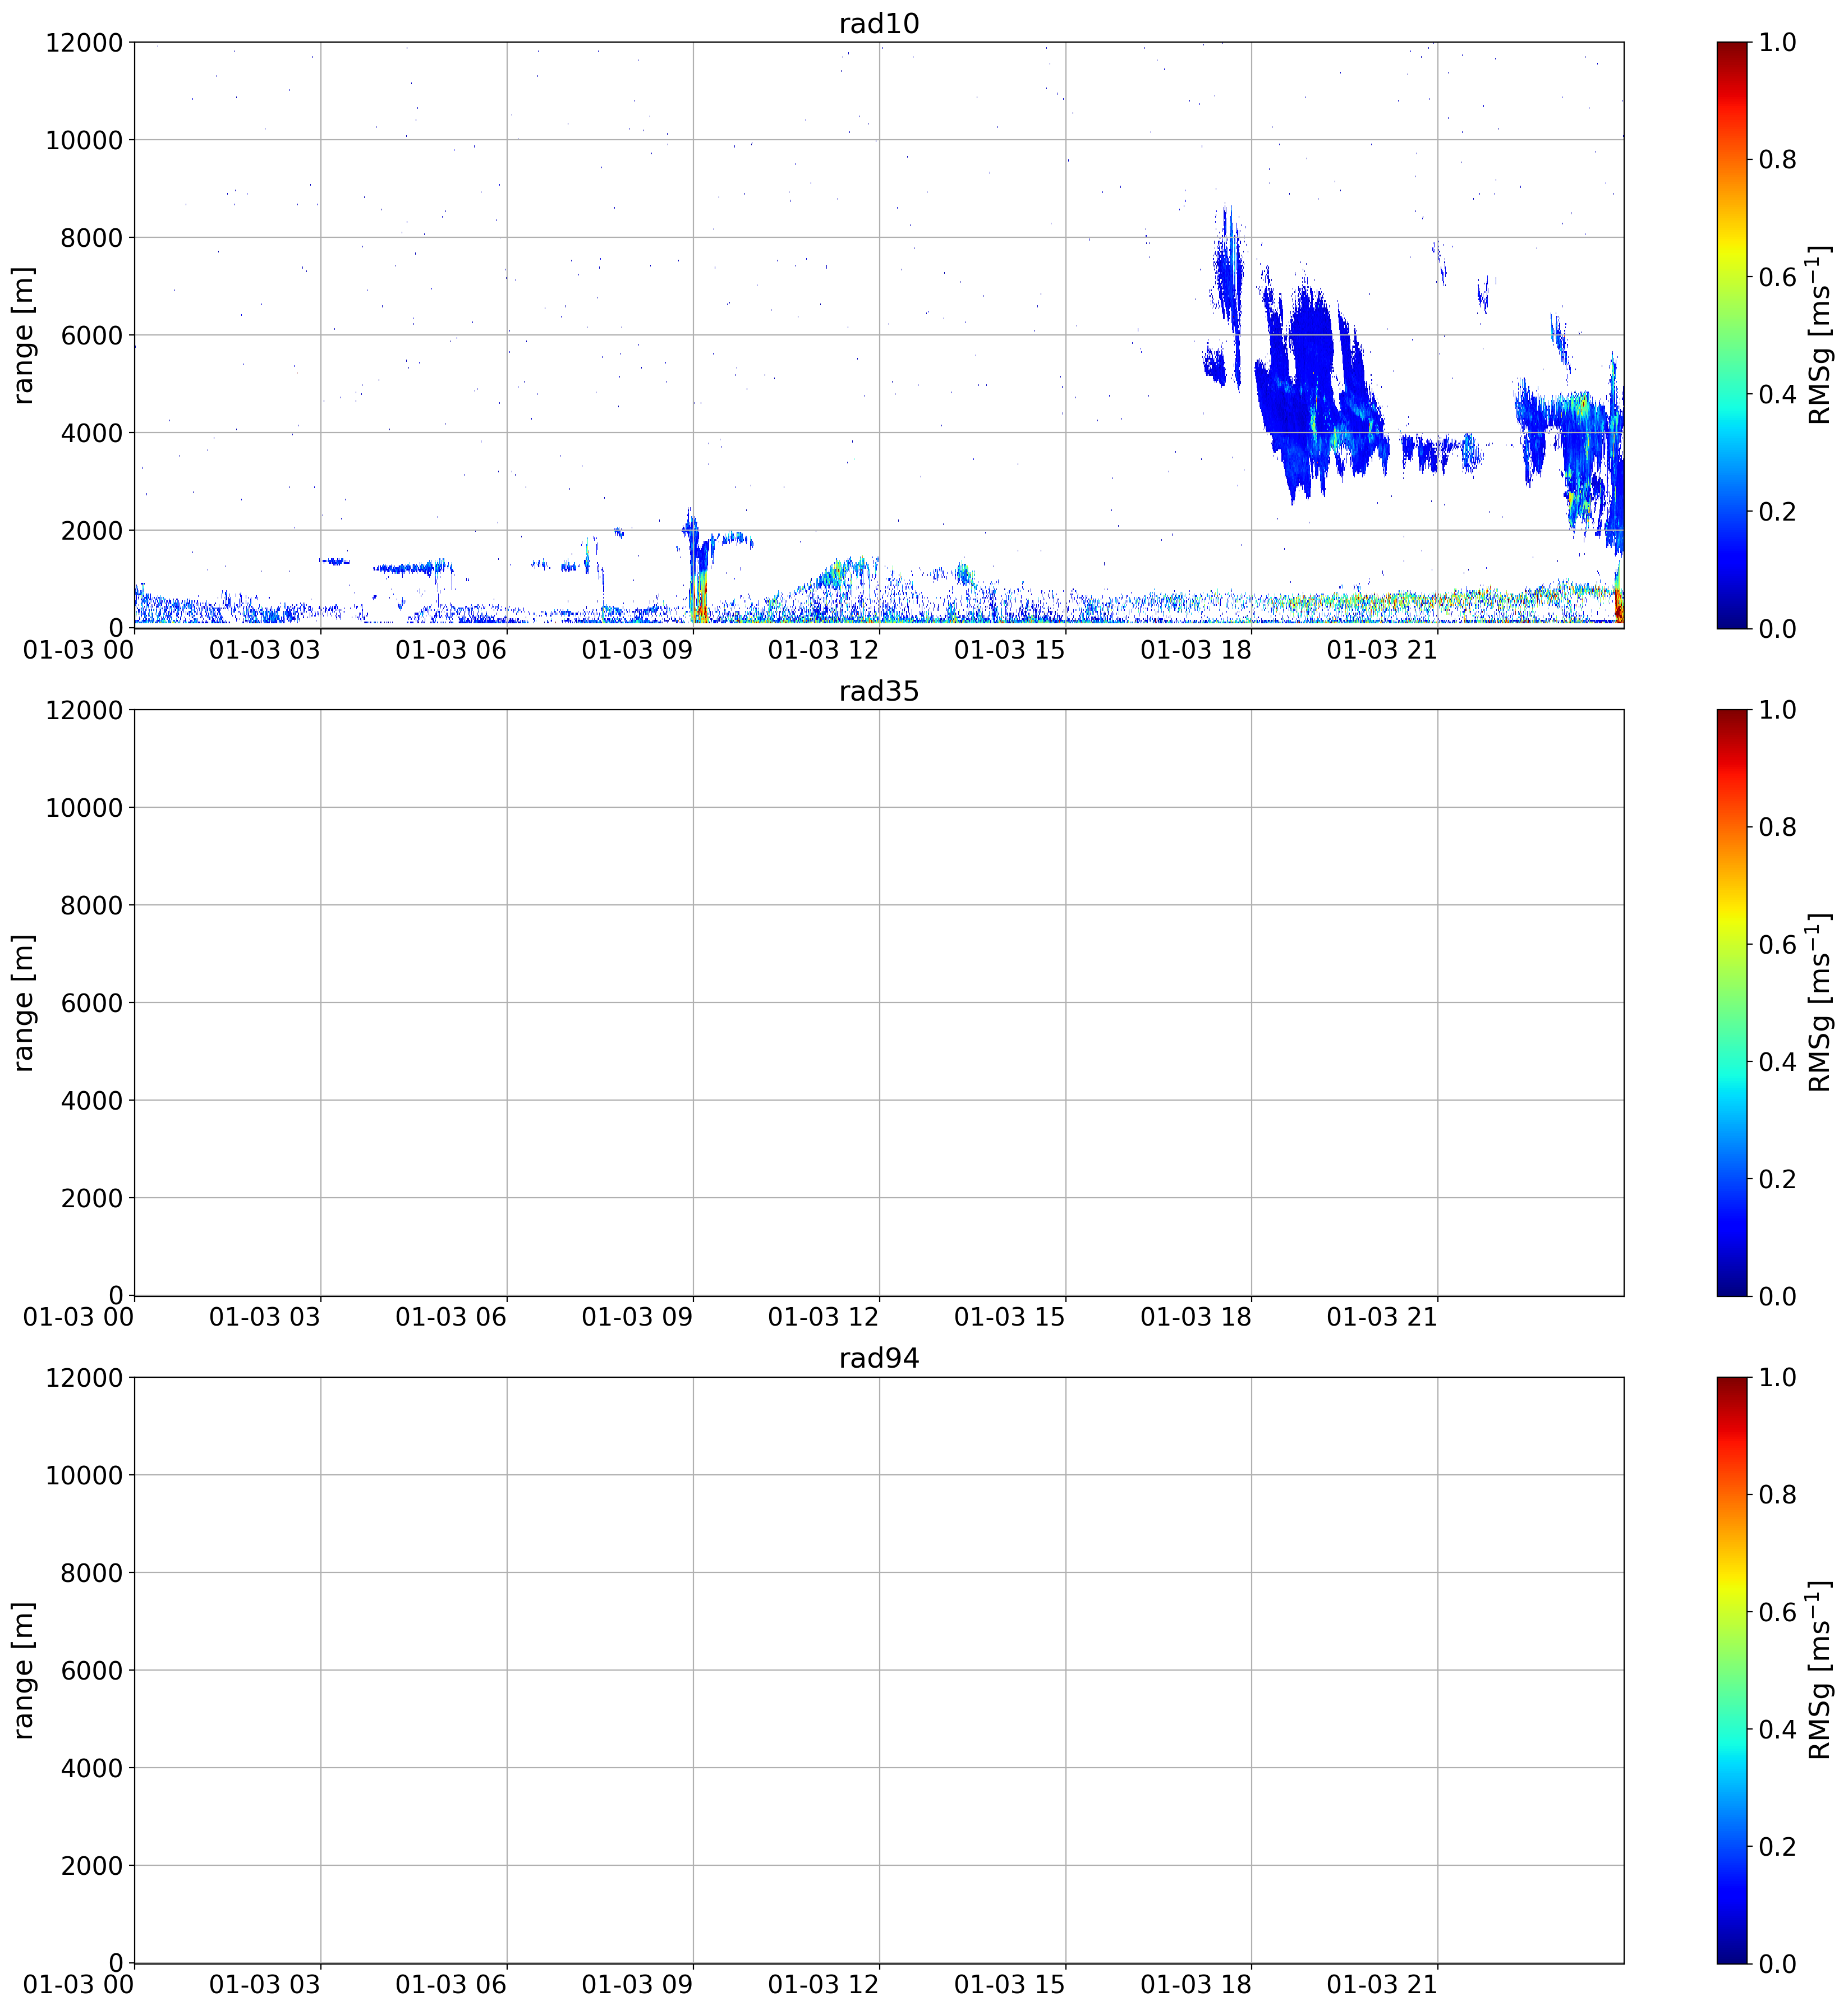Image resolution: width=1848 pixels, height=2010 pixels.
Task: Click the 01-03 15 x-tick under rad94
Action: click(x=1010, y=1984)
